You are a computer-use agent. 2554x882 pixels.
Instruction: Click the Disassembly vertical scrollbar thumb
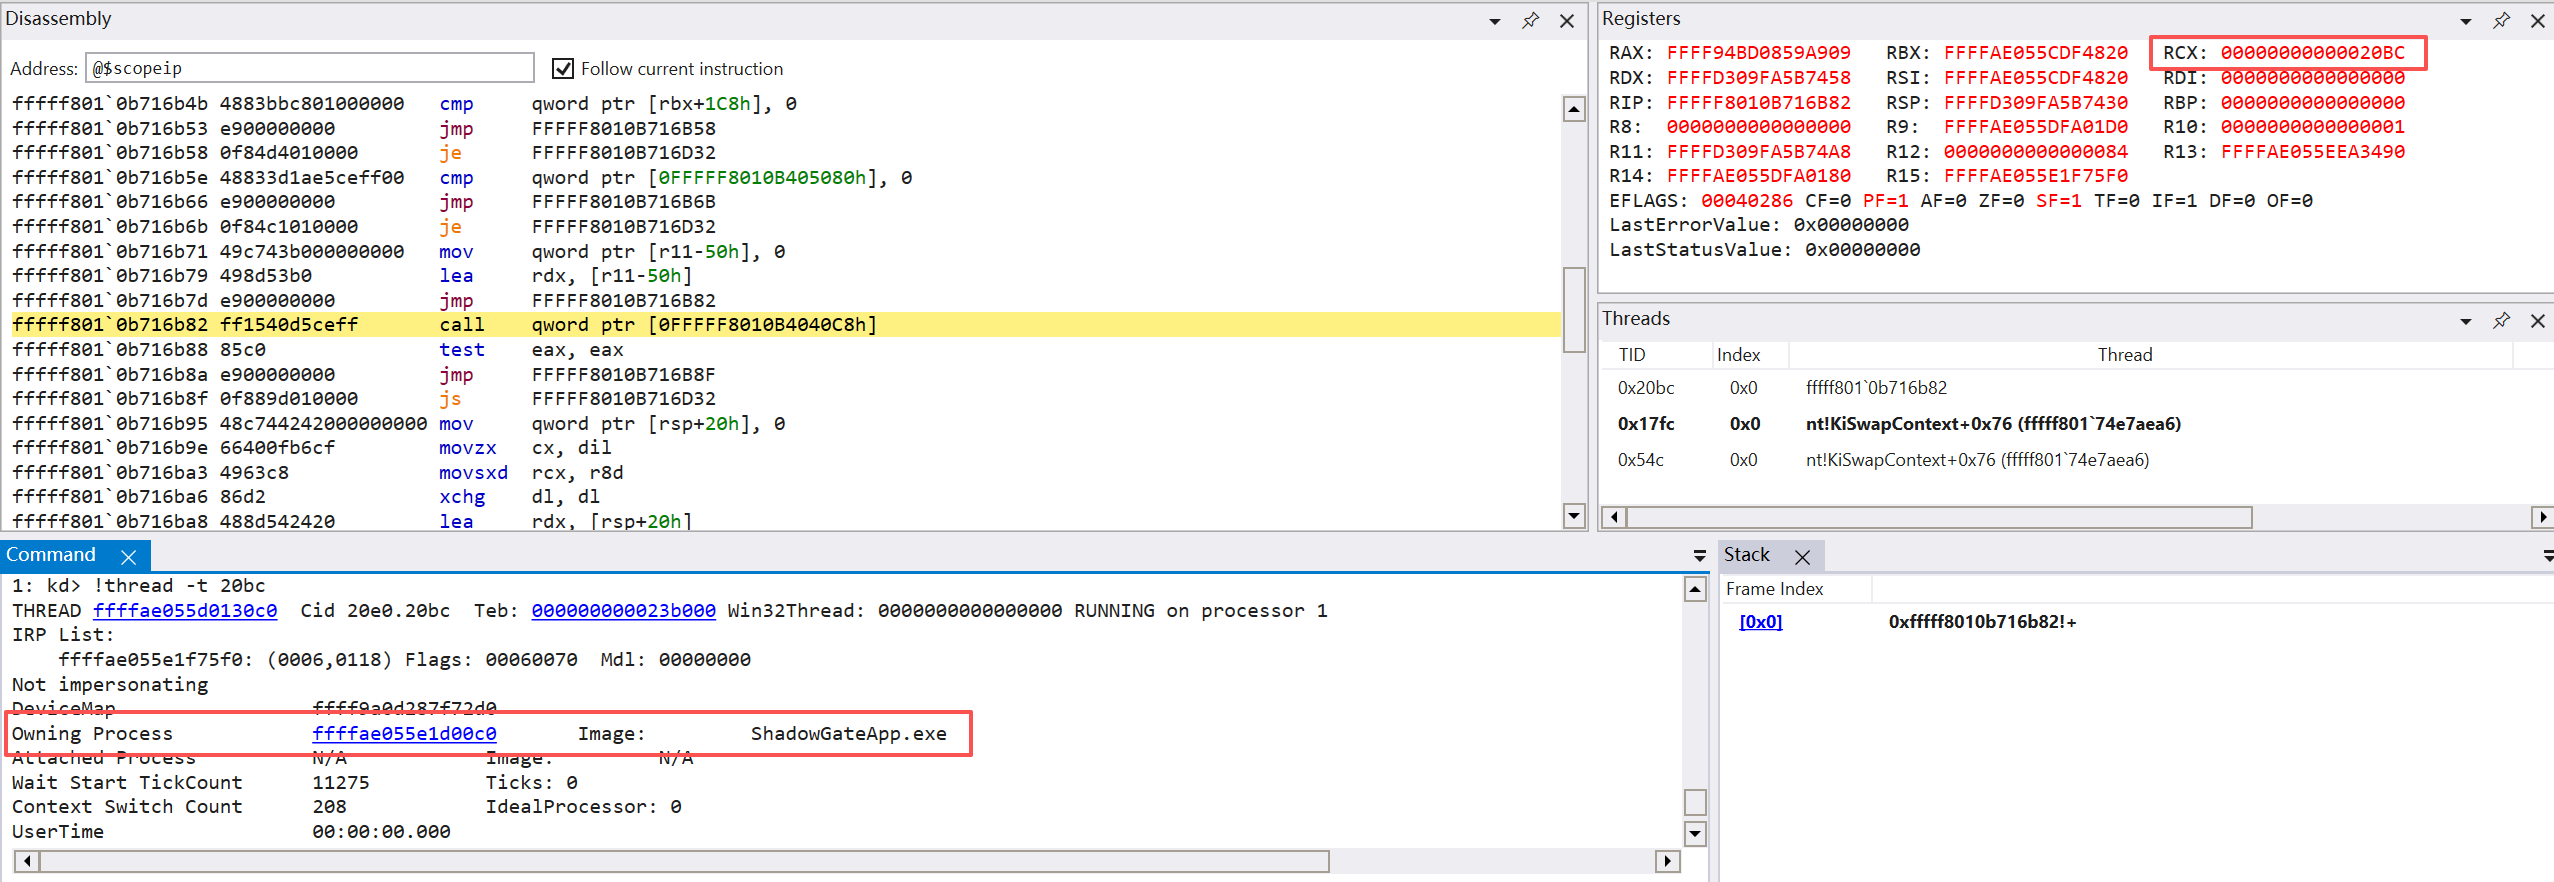click(x=1574, y=310)
